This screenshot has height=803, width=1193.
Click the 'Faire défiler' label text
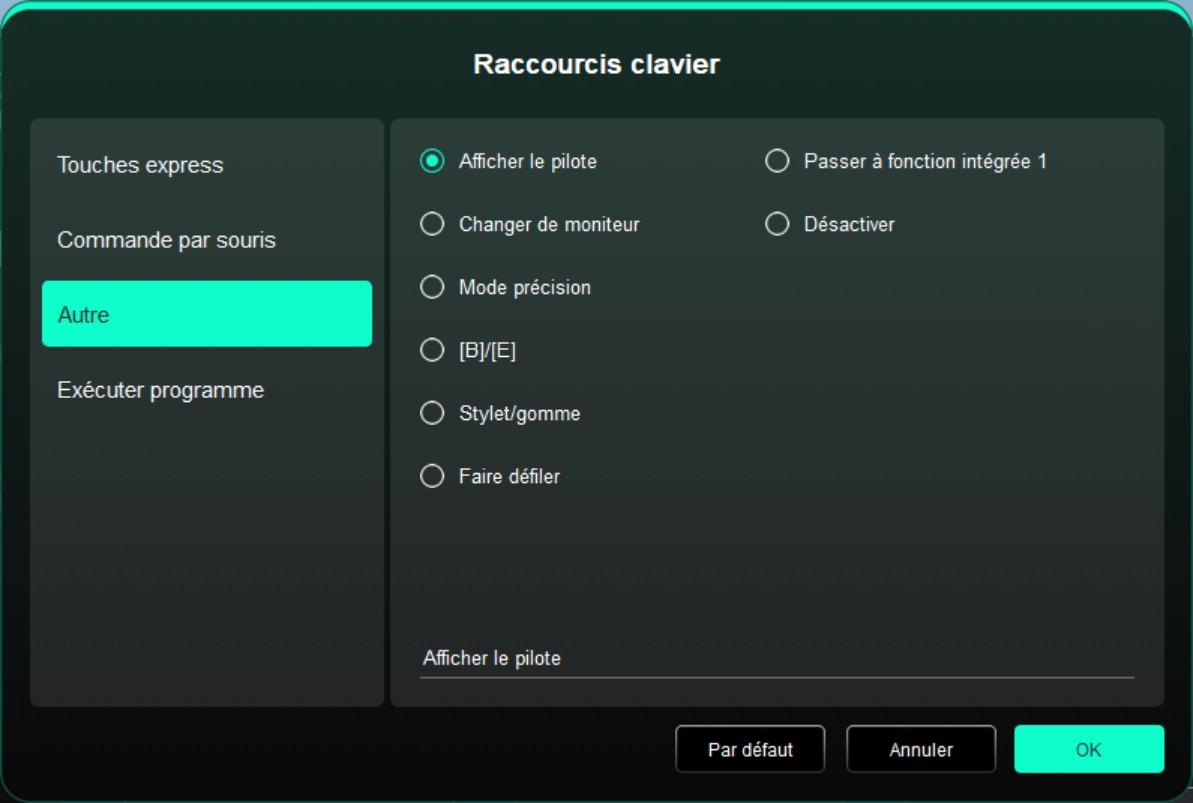coord(509,476)
